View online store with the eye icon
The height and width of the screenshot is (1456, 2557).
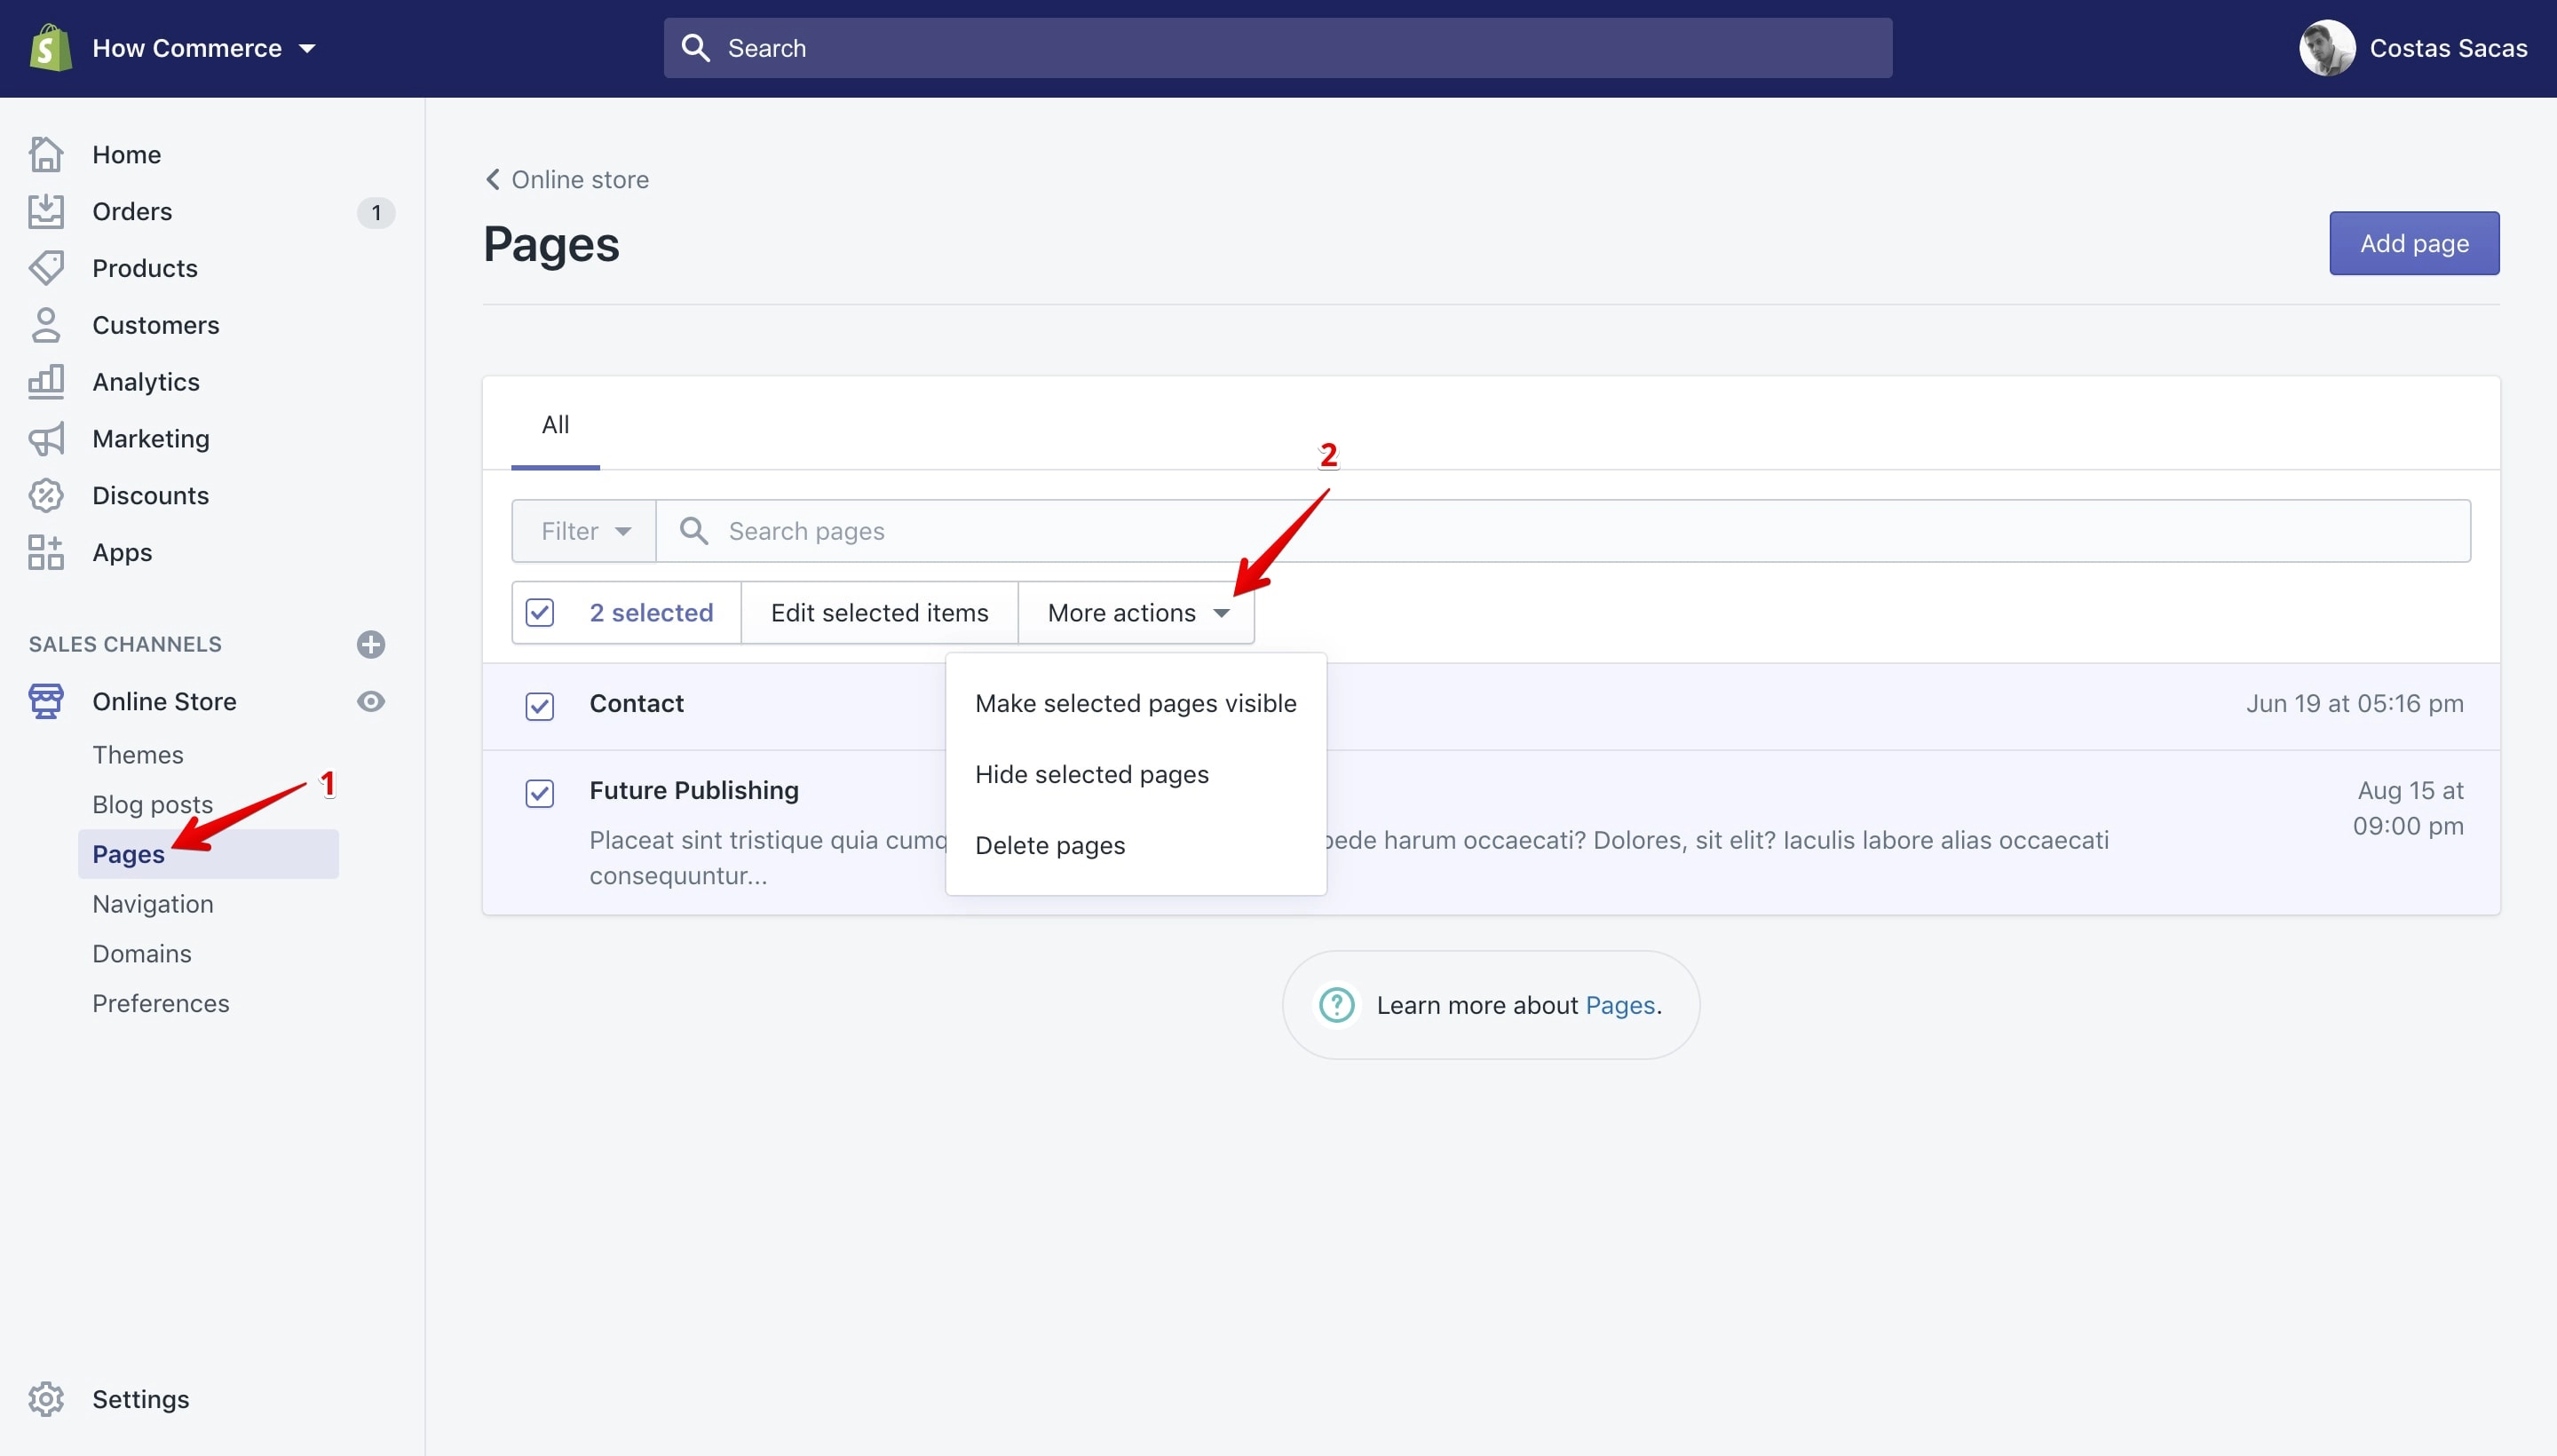[371, 701]
